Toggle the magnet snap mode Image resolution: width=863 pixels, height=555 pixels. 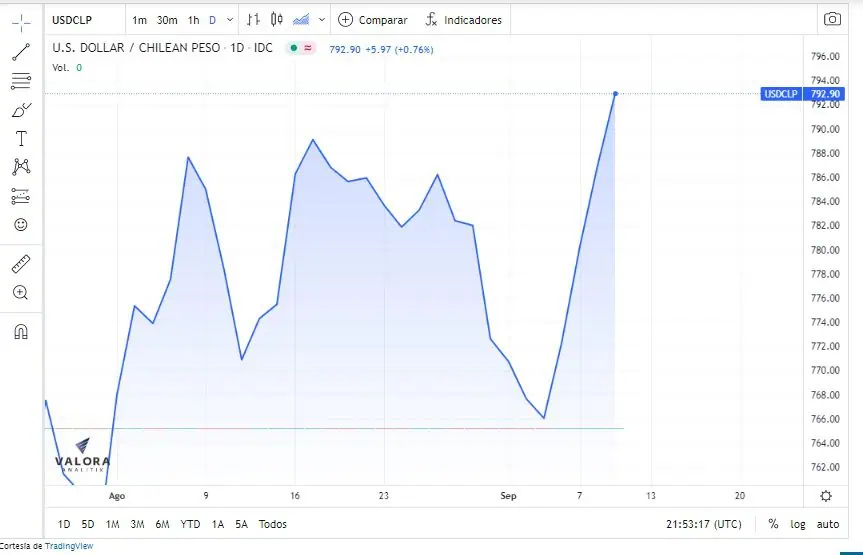(20, 332)
